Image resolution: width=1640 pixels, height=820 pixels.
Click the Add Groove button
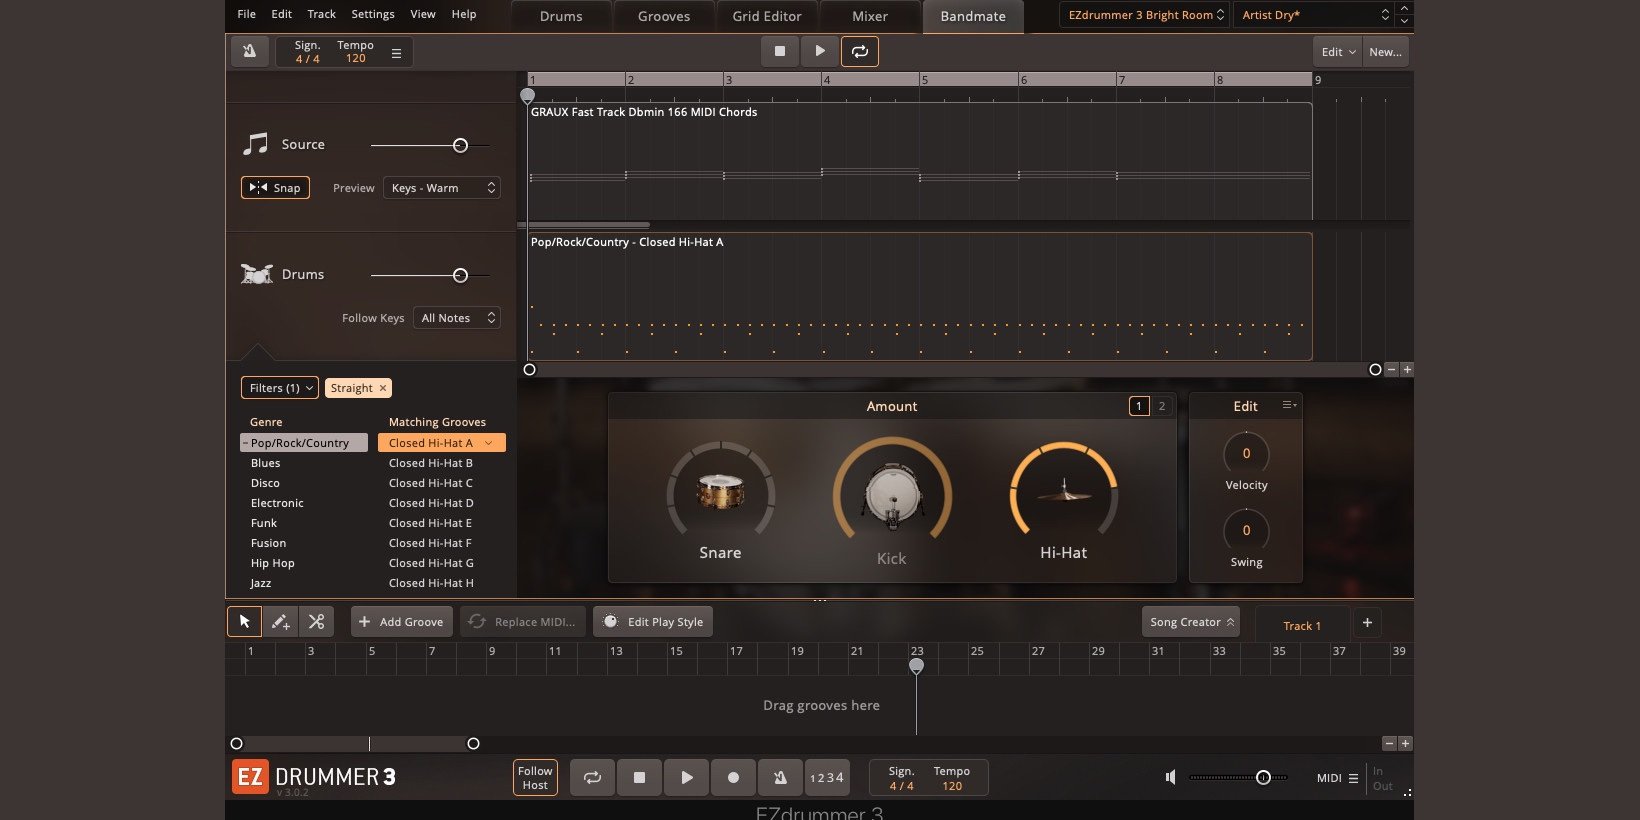(401, 622)
